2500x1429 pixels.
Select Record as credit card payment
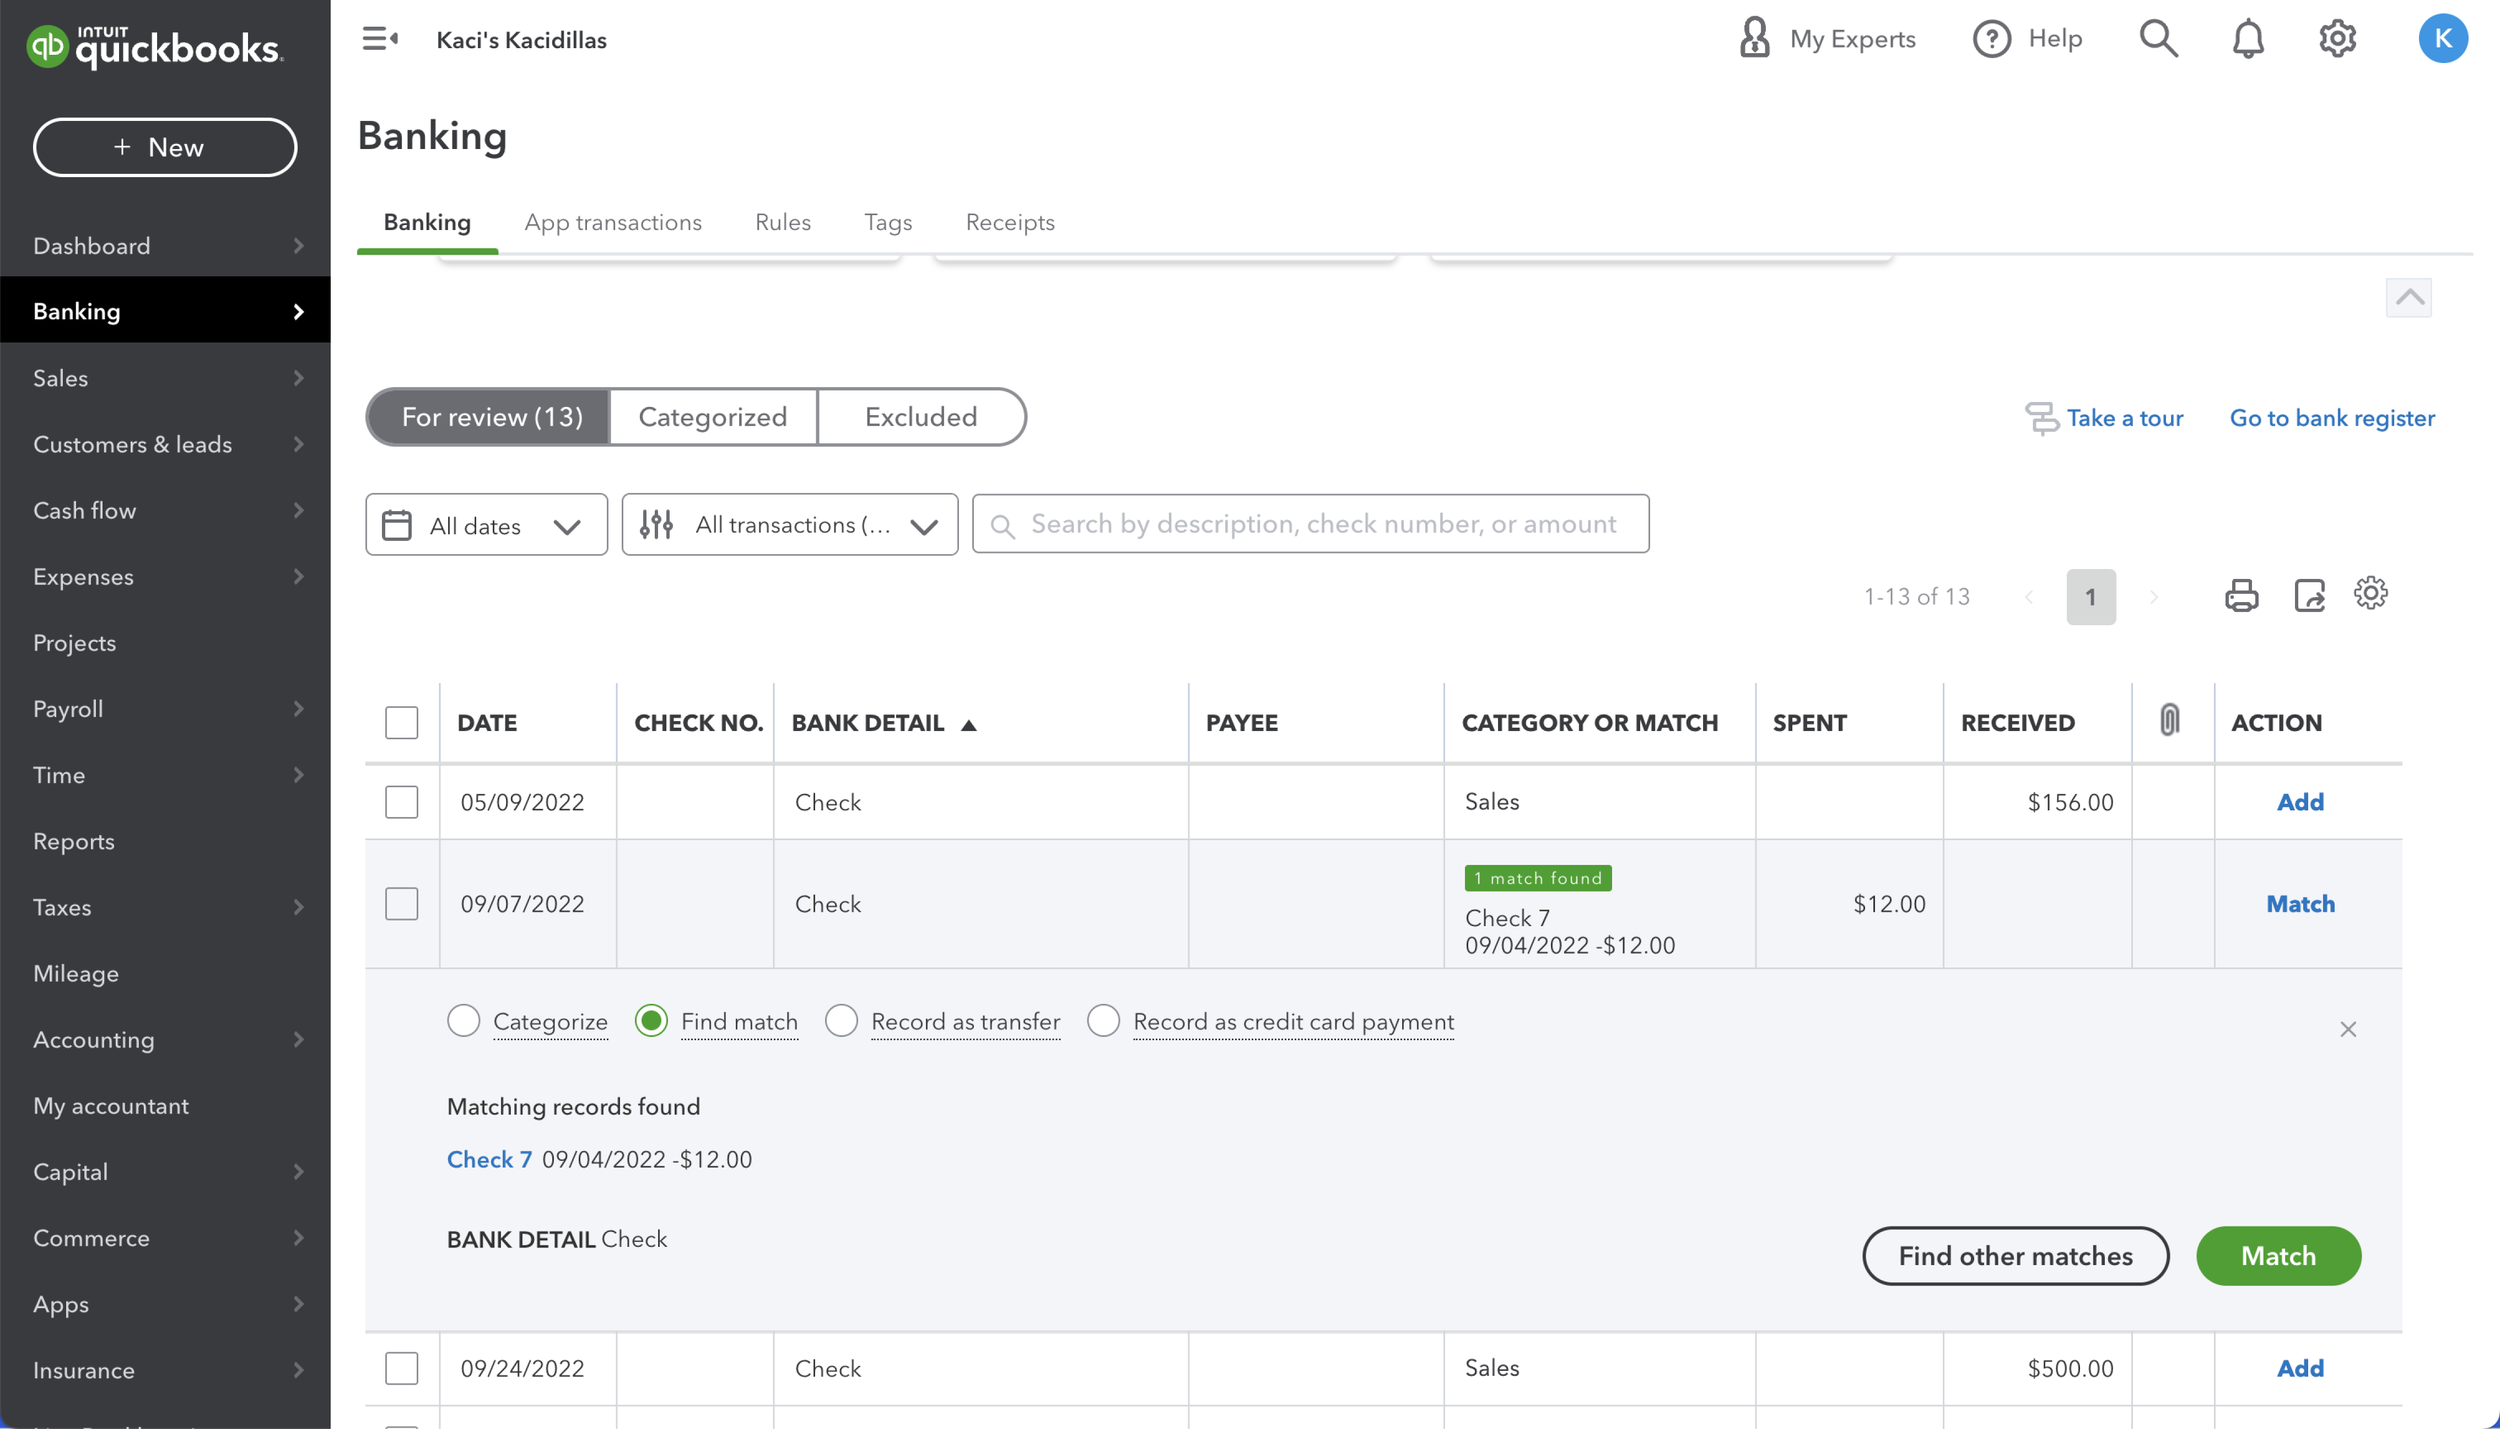[1103, 1021]
